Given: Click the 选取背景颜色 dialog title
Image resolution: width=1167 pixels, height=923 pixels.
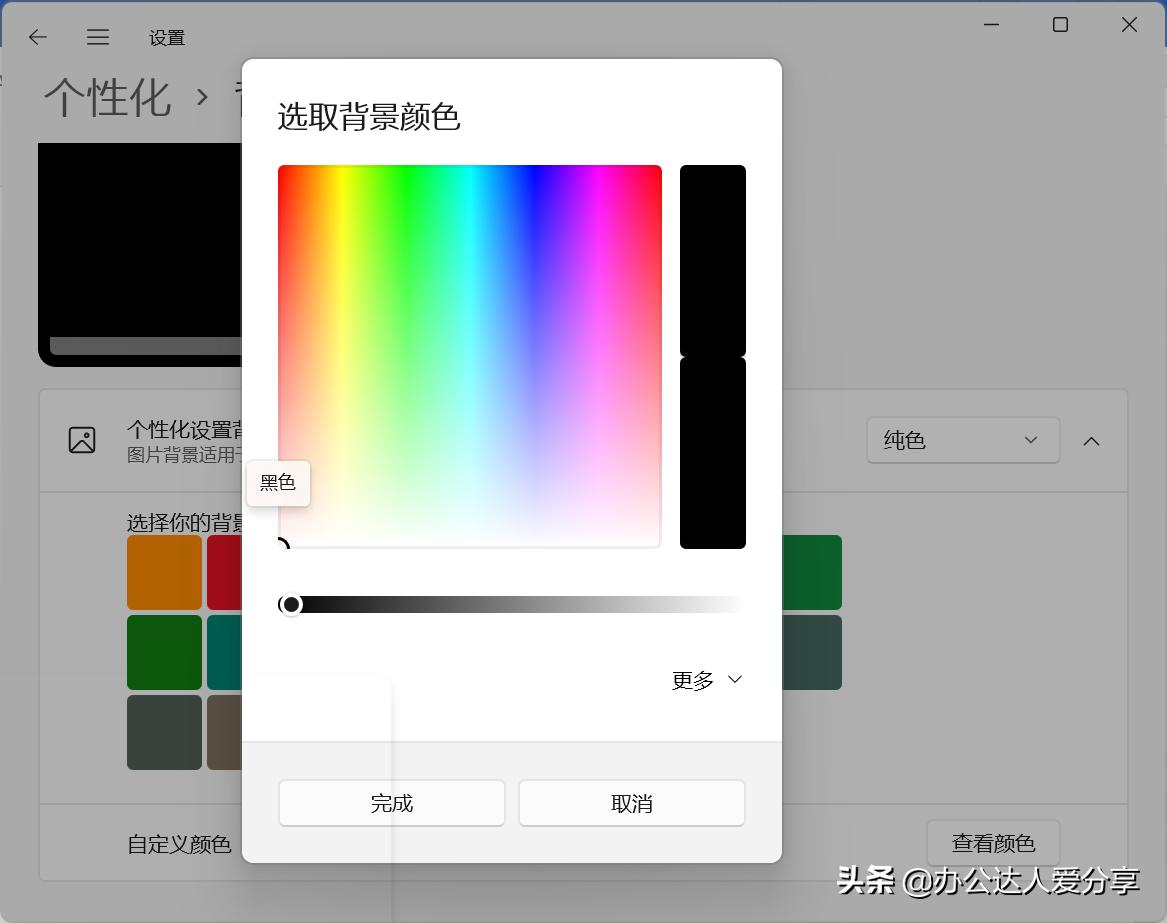Looking at the screenshot, I should coord(369,118).
